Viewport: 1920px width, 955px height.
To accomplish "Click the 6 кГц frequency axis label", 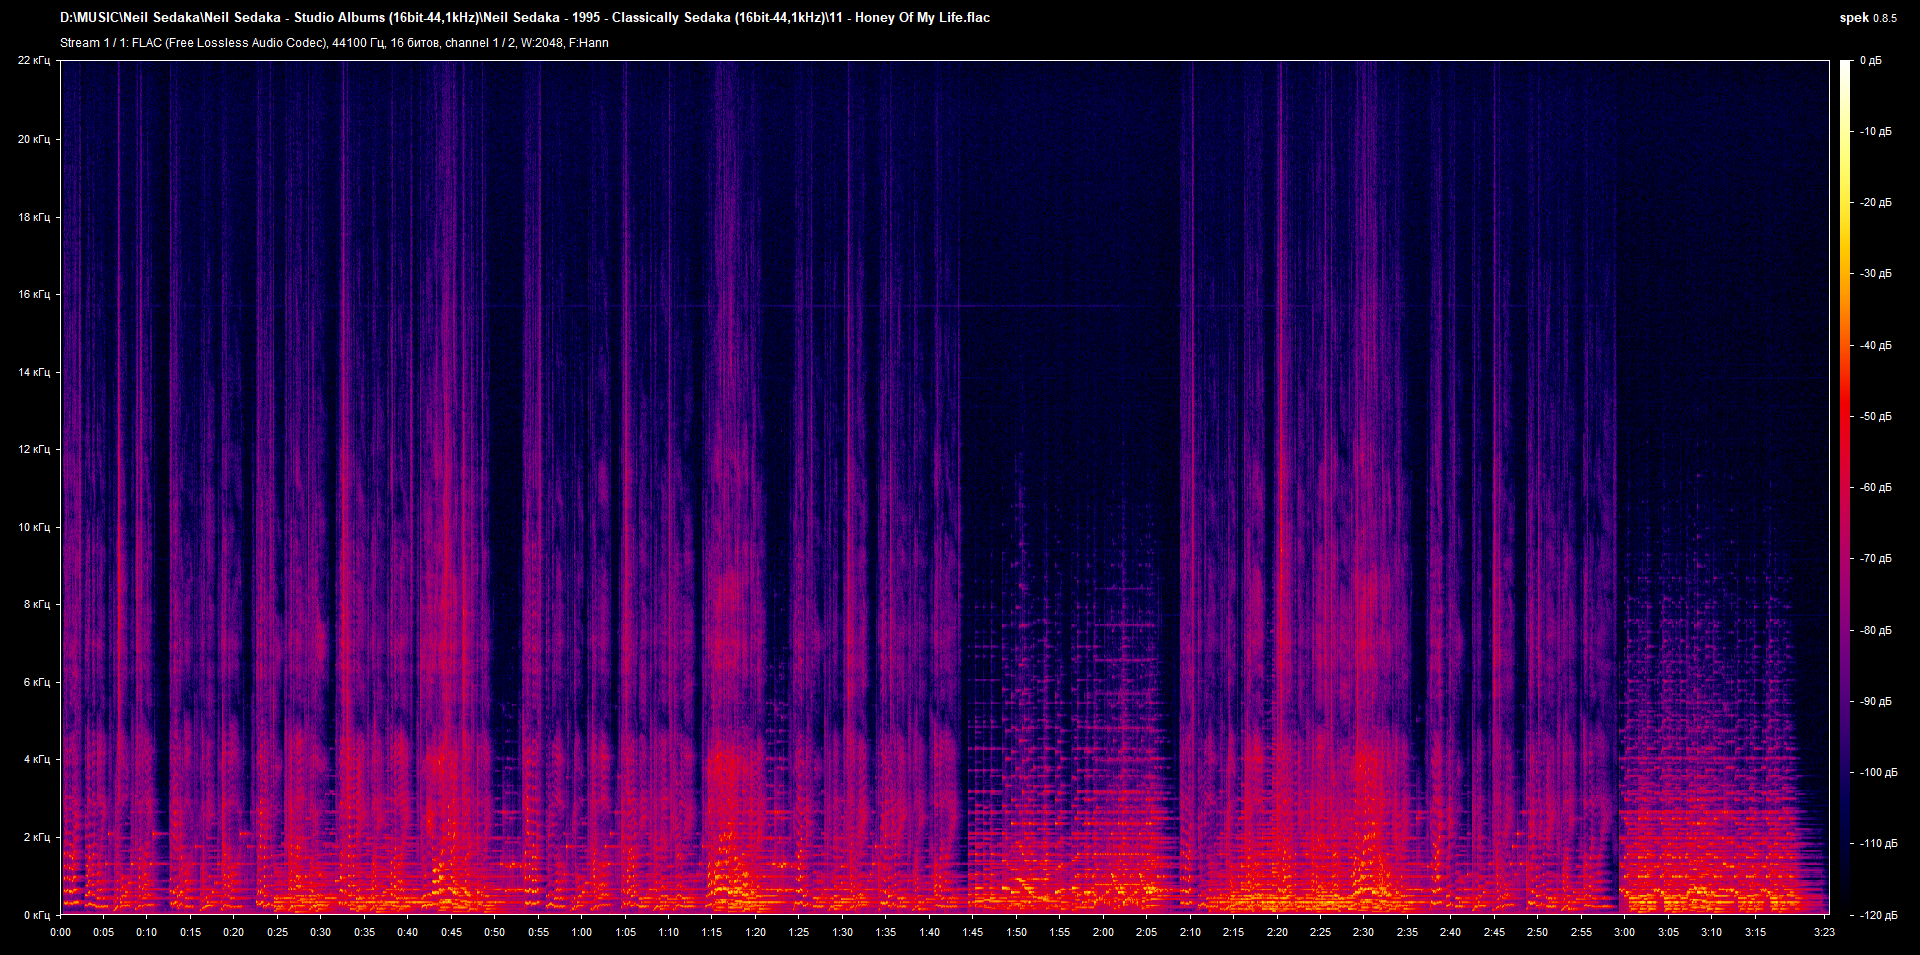I will point(37,682).
